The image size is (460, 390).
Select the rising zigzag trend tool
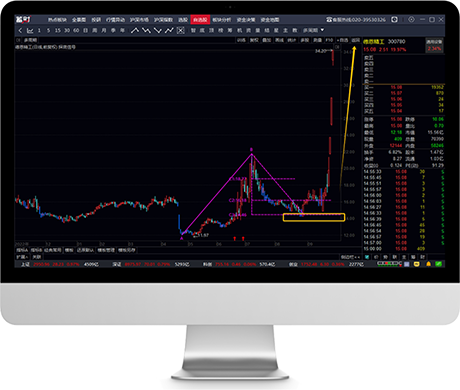pyautogui.click(x=169, y=31)
